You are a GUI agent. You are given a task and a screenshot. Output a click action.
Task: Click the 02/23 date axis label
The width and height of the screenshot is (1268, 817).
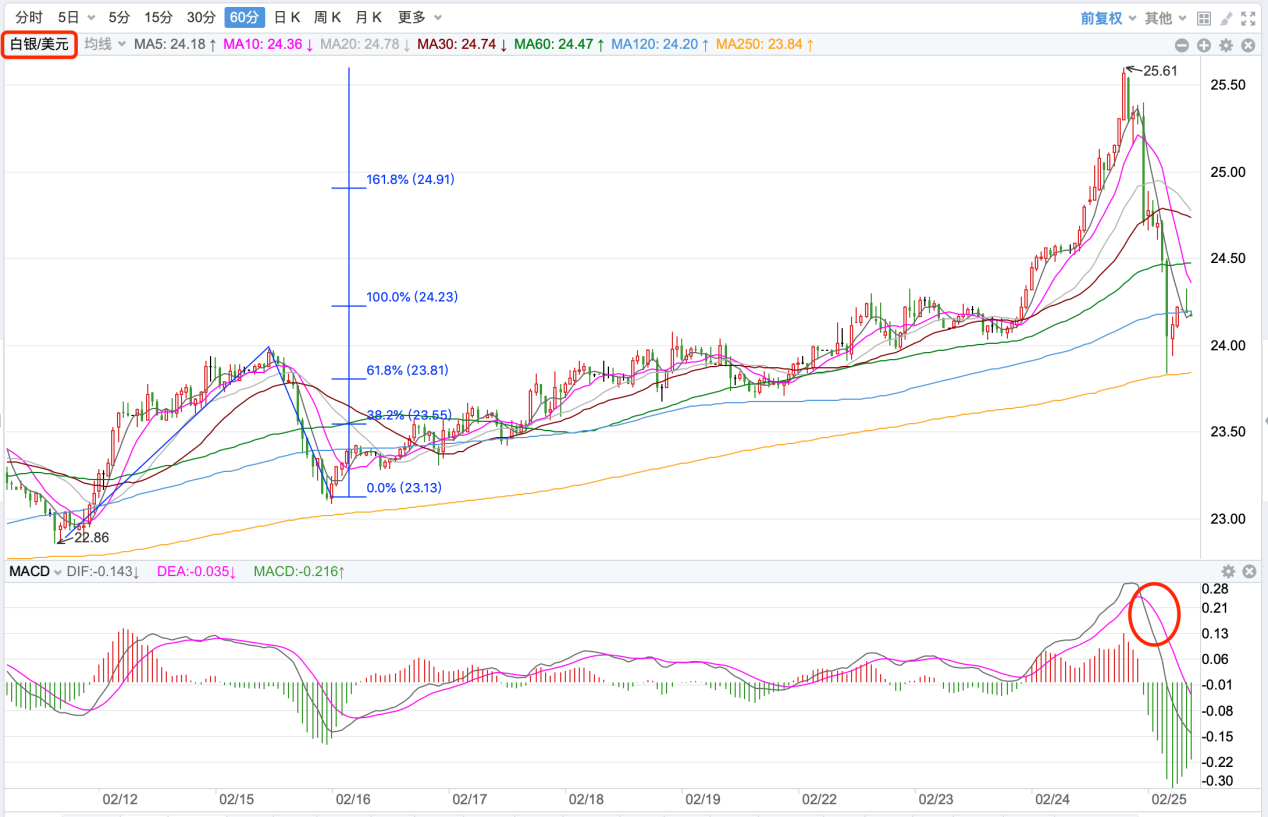[936, 800]
